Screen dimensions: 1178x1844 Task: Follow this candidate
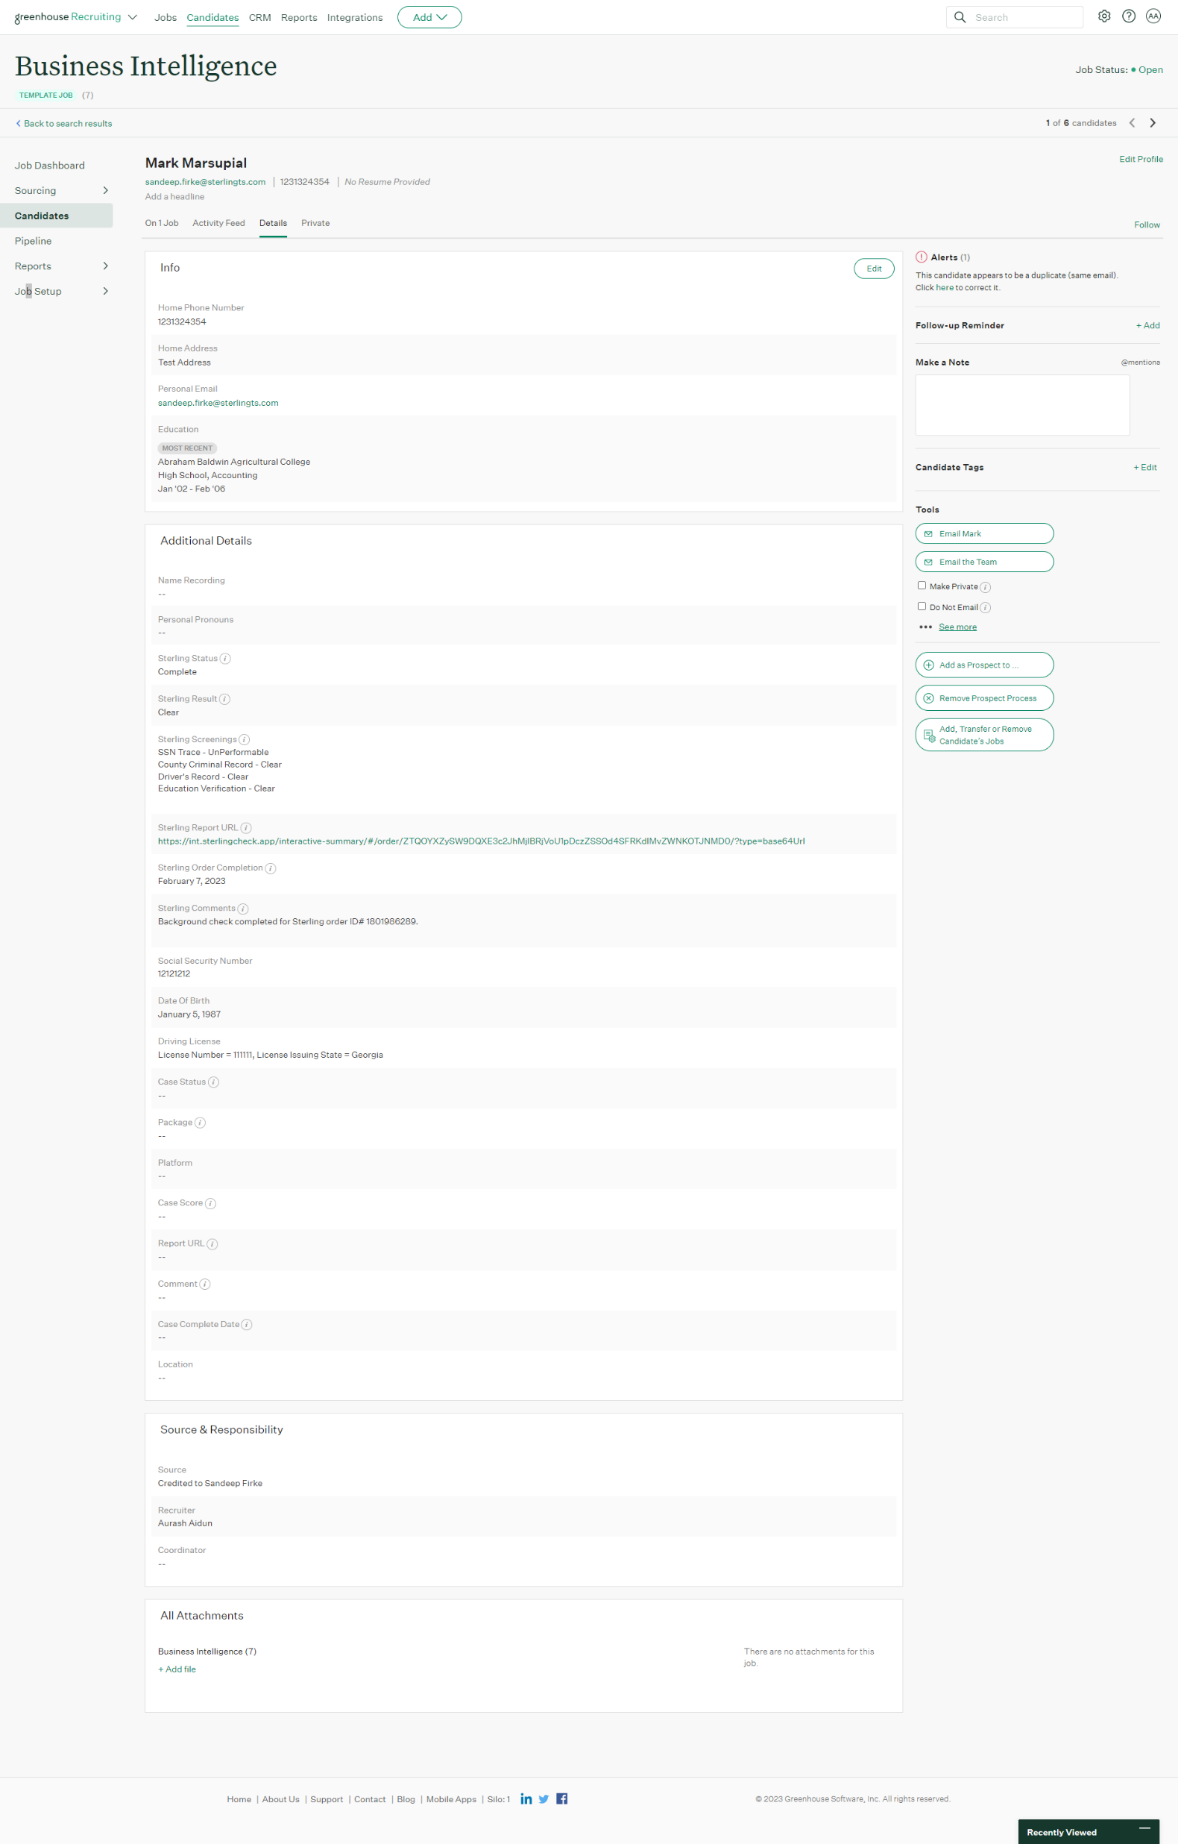(x=1147, y=225)
